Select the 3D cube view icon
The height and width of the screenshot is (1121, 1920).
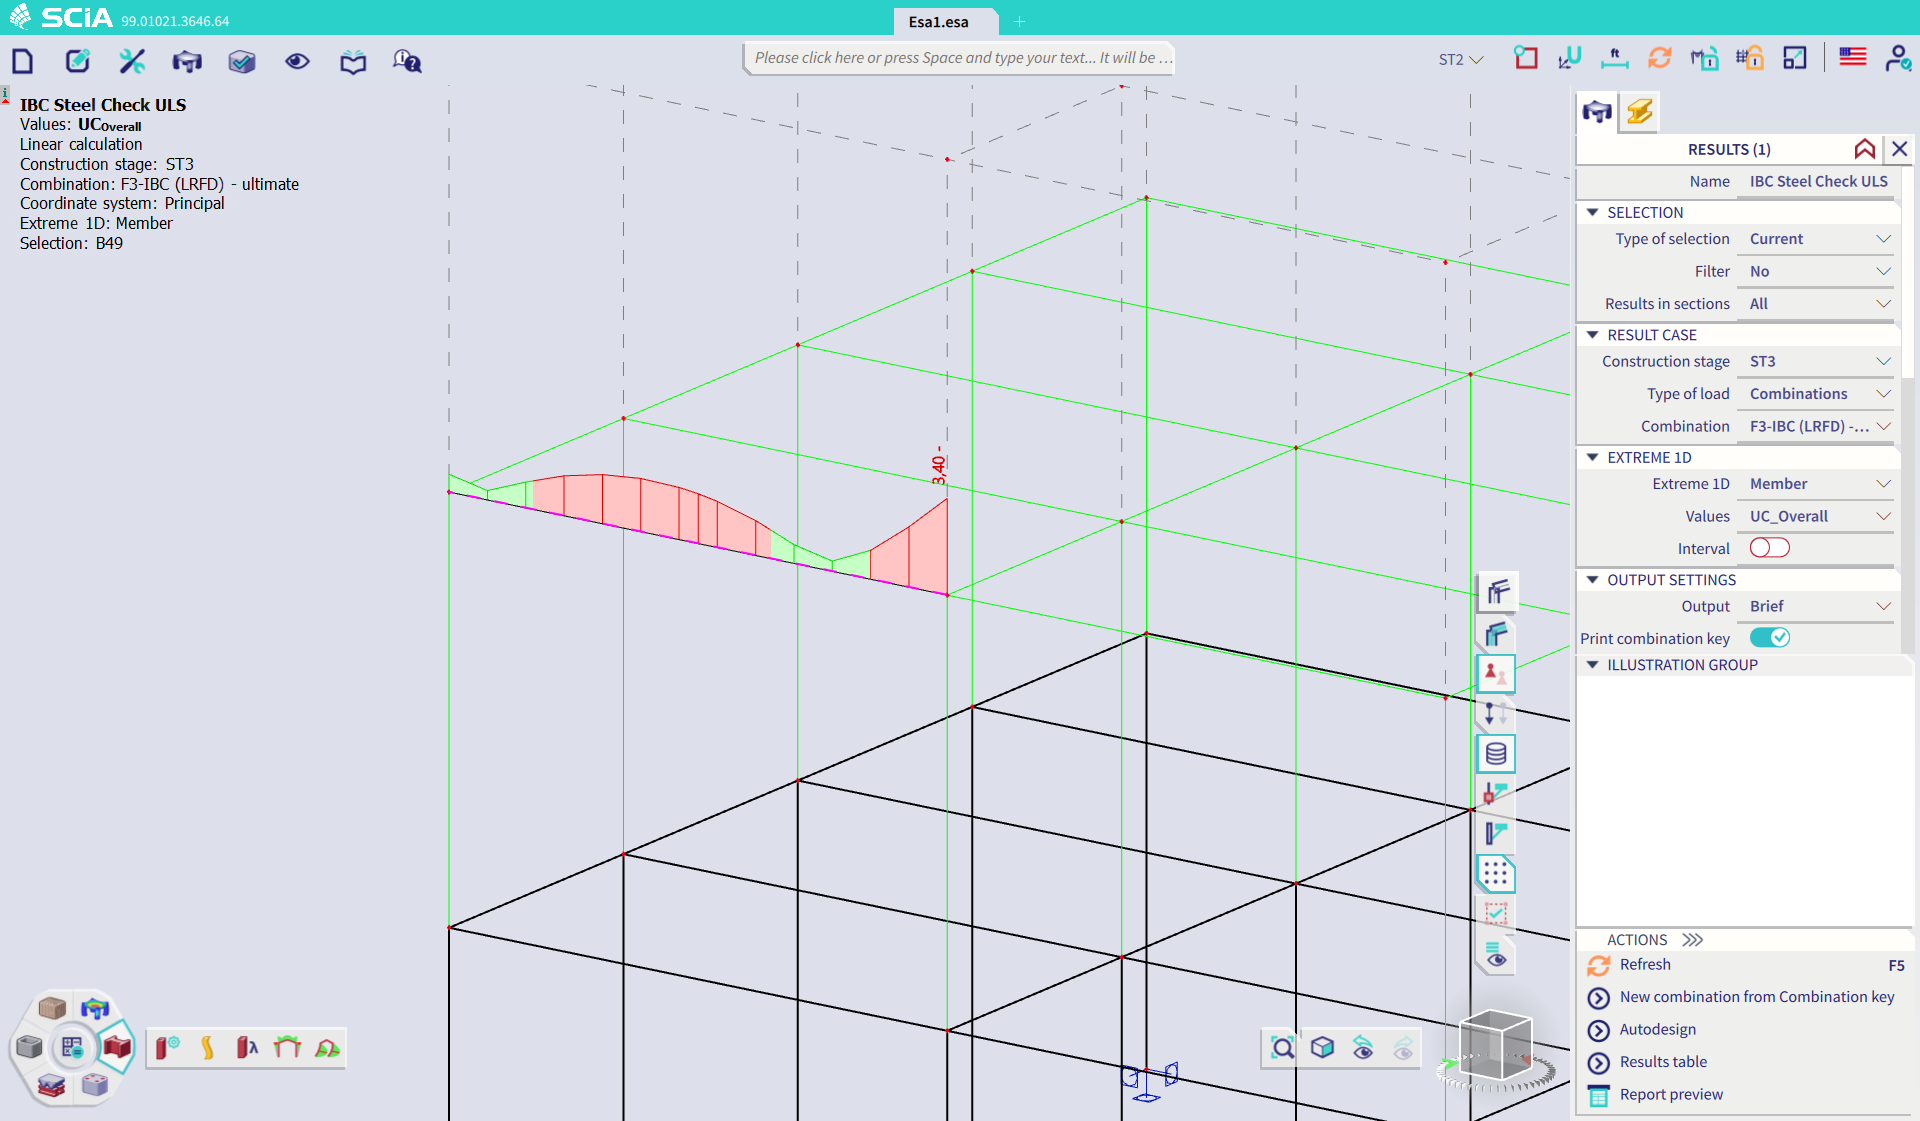(x=1323, y=1048)
